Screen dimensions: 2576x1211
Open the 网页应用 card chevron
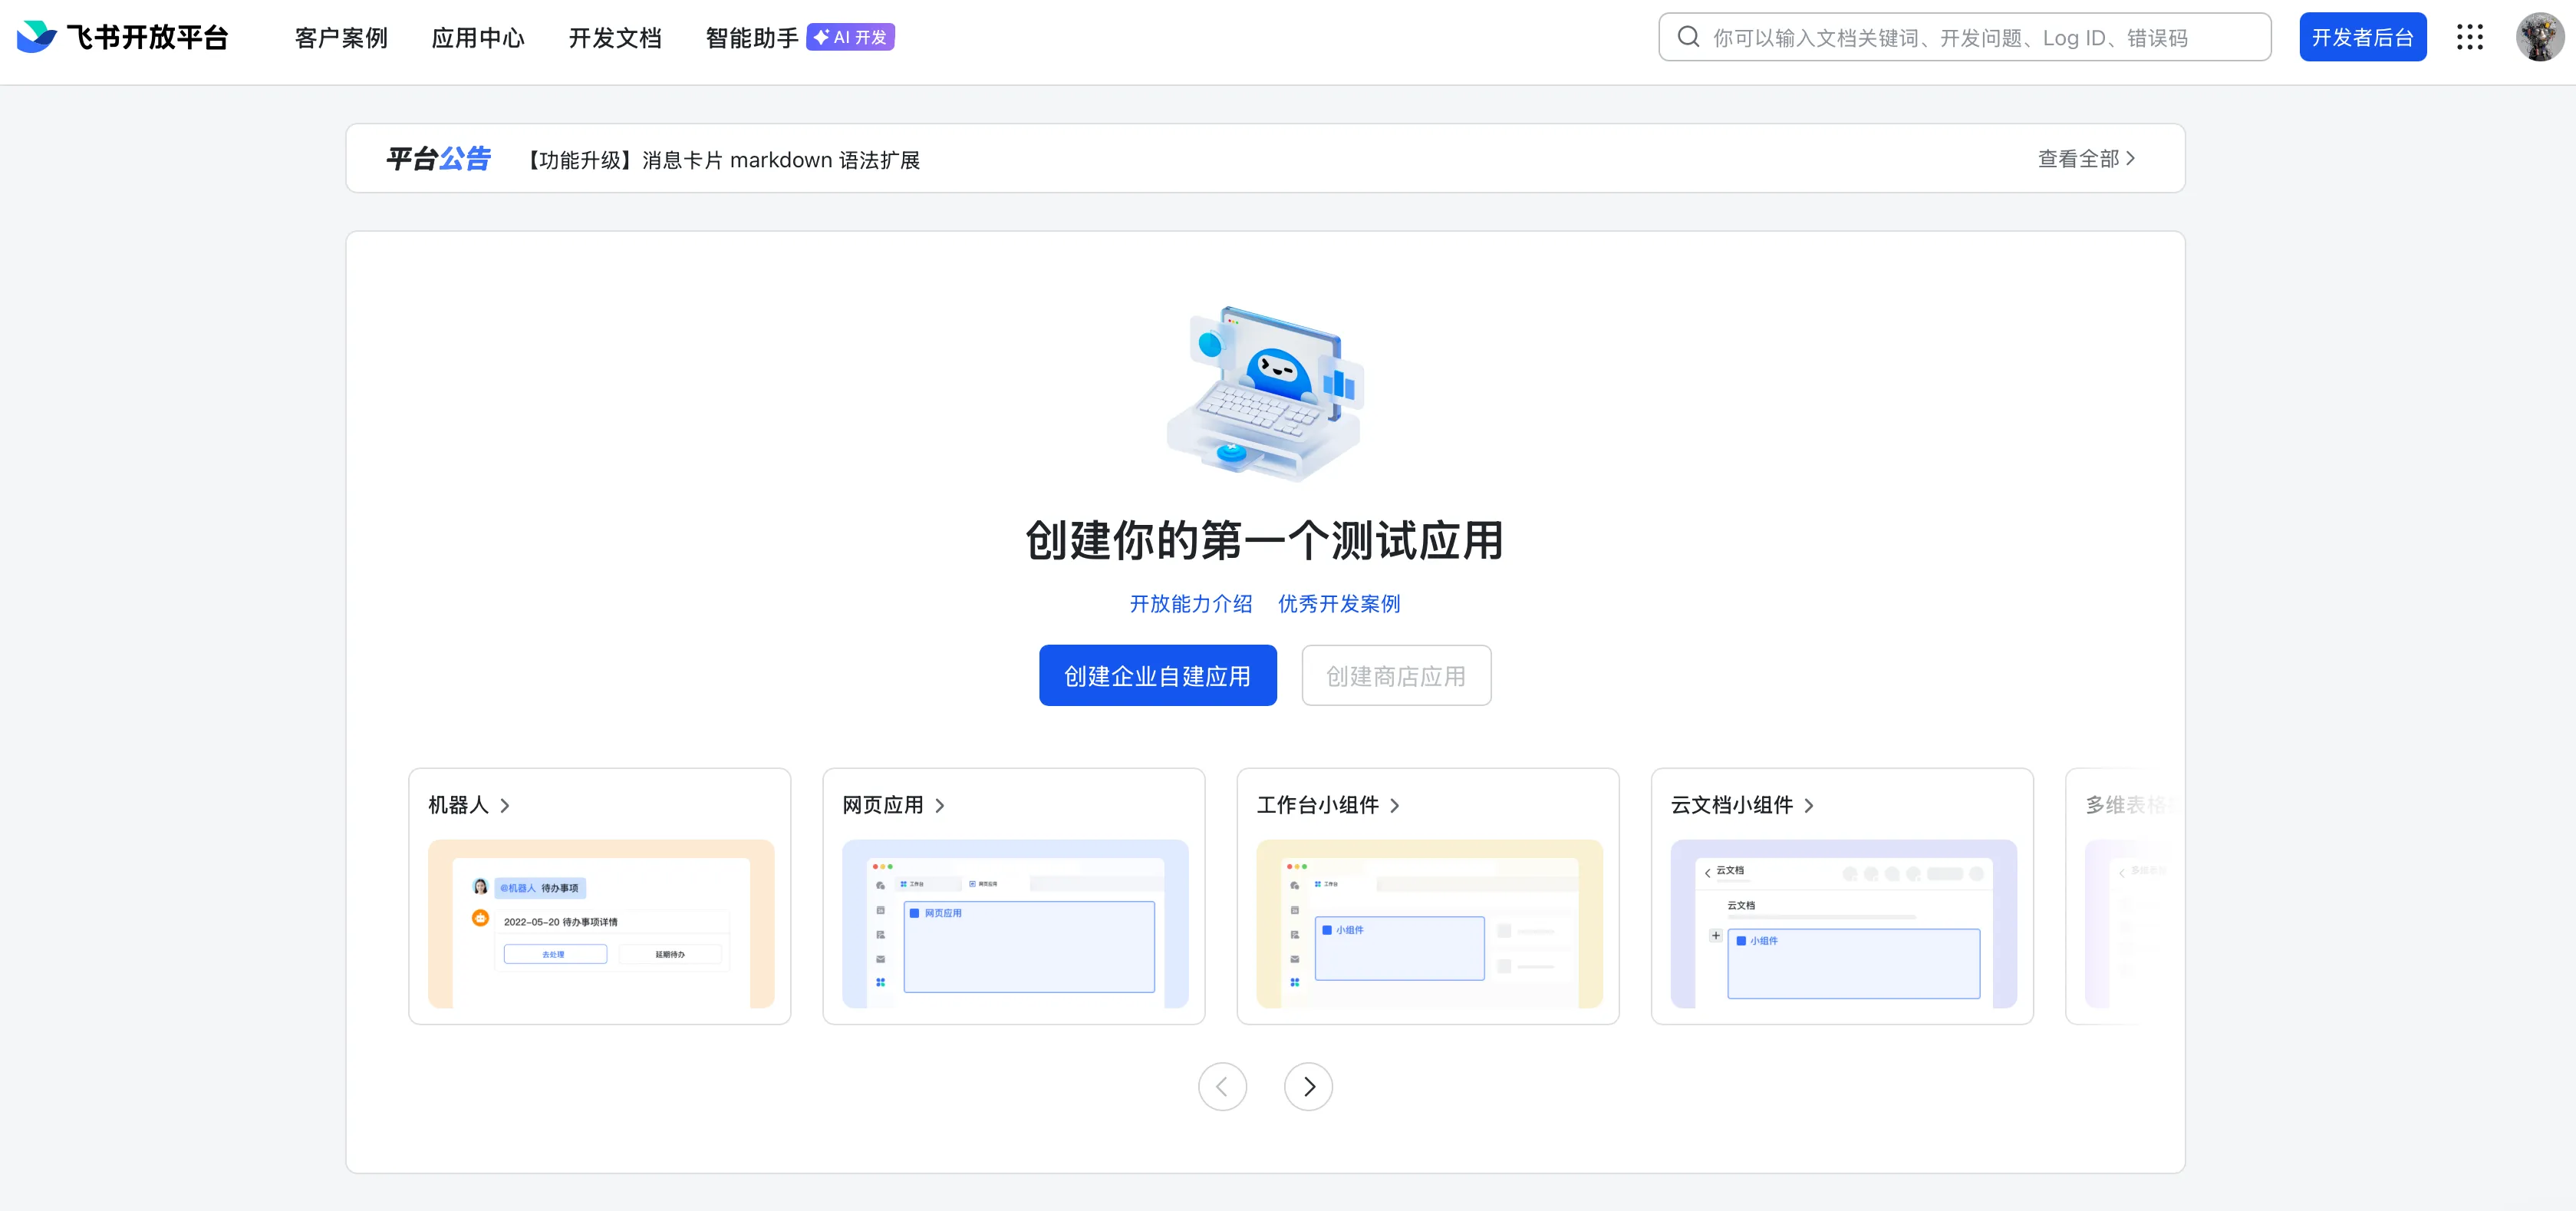(x=939, y=805)
